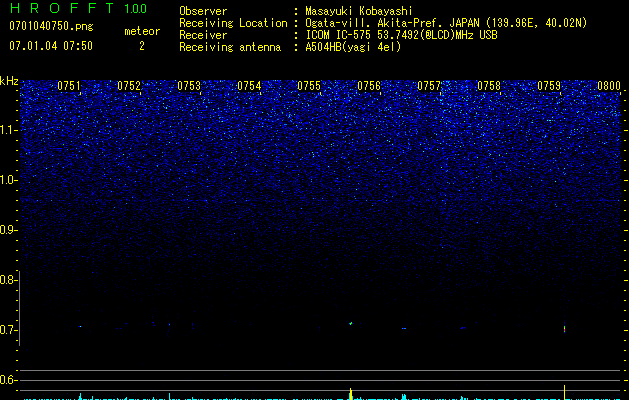
Task: Click the Receiver label
Action: tap(203, 35)
